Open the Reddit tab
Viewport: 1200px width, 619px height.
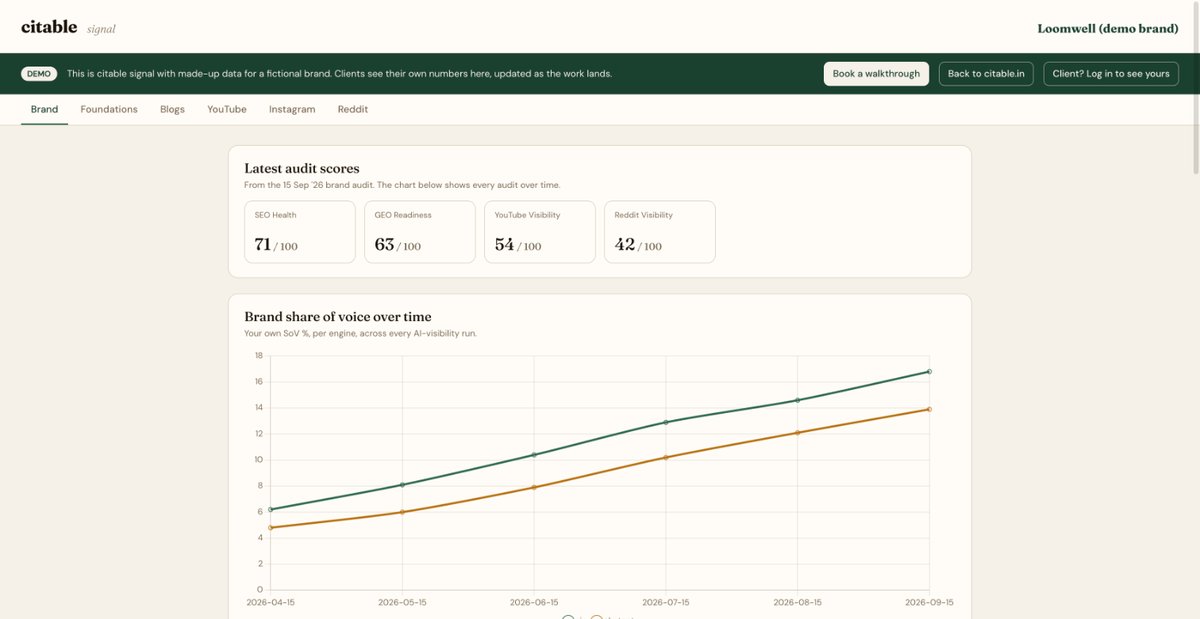[353, 109]
